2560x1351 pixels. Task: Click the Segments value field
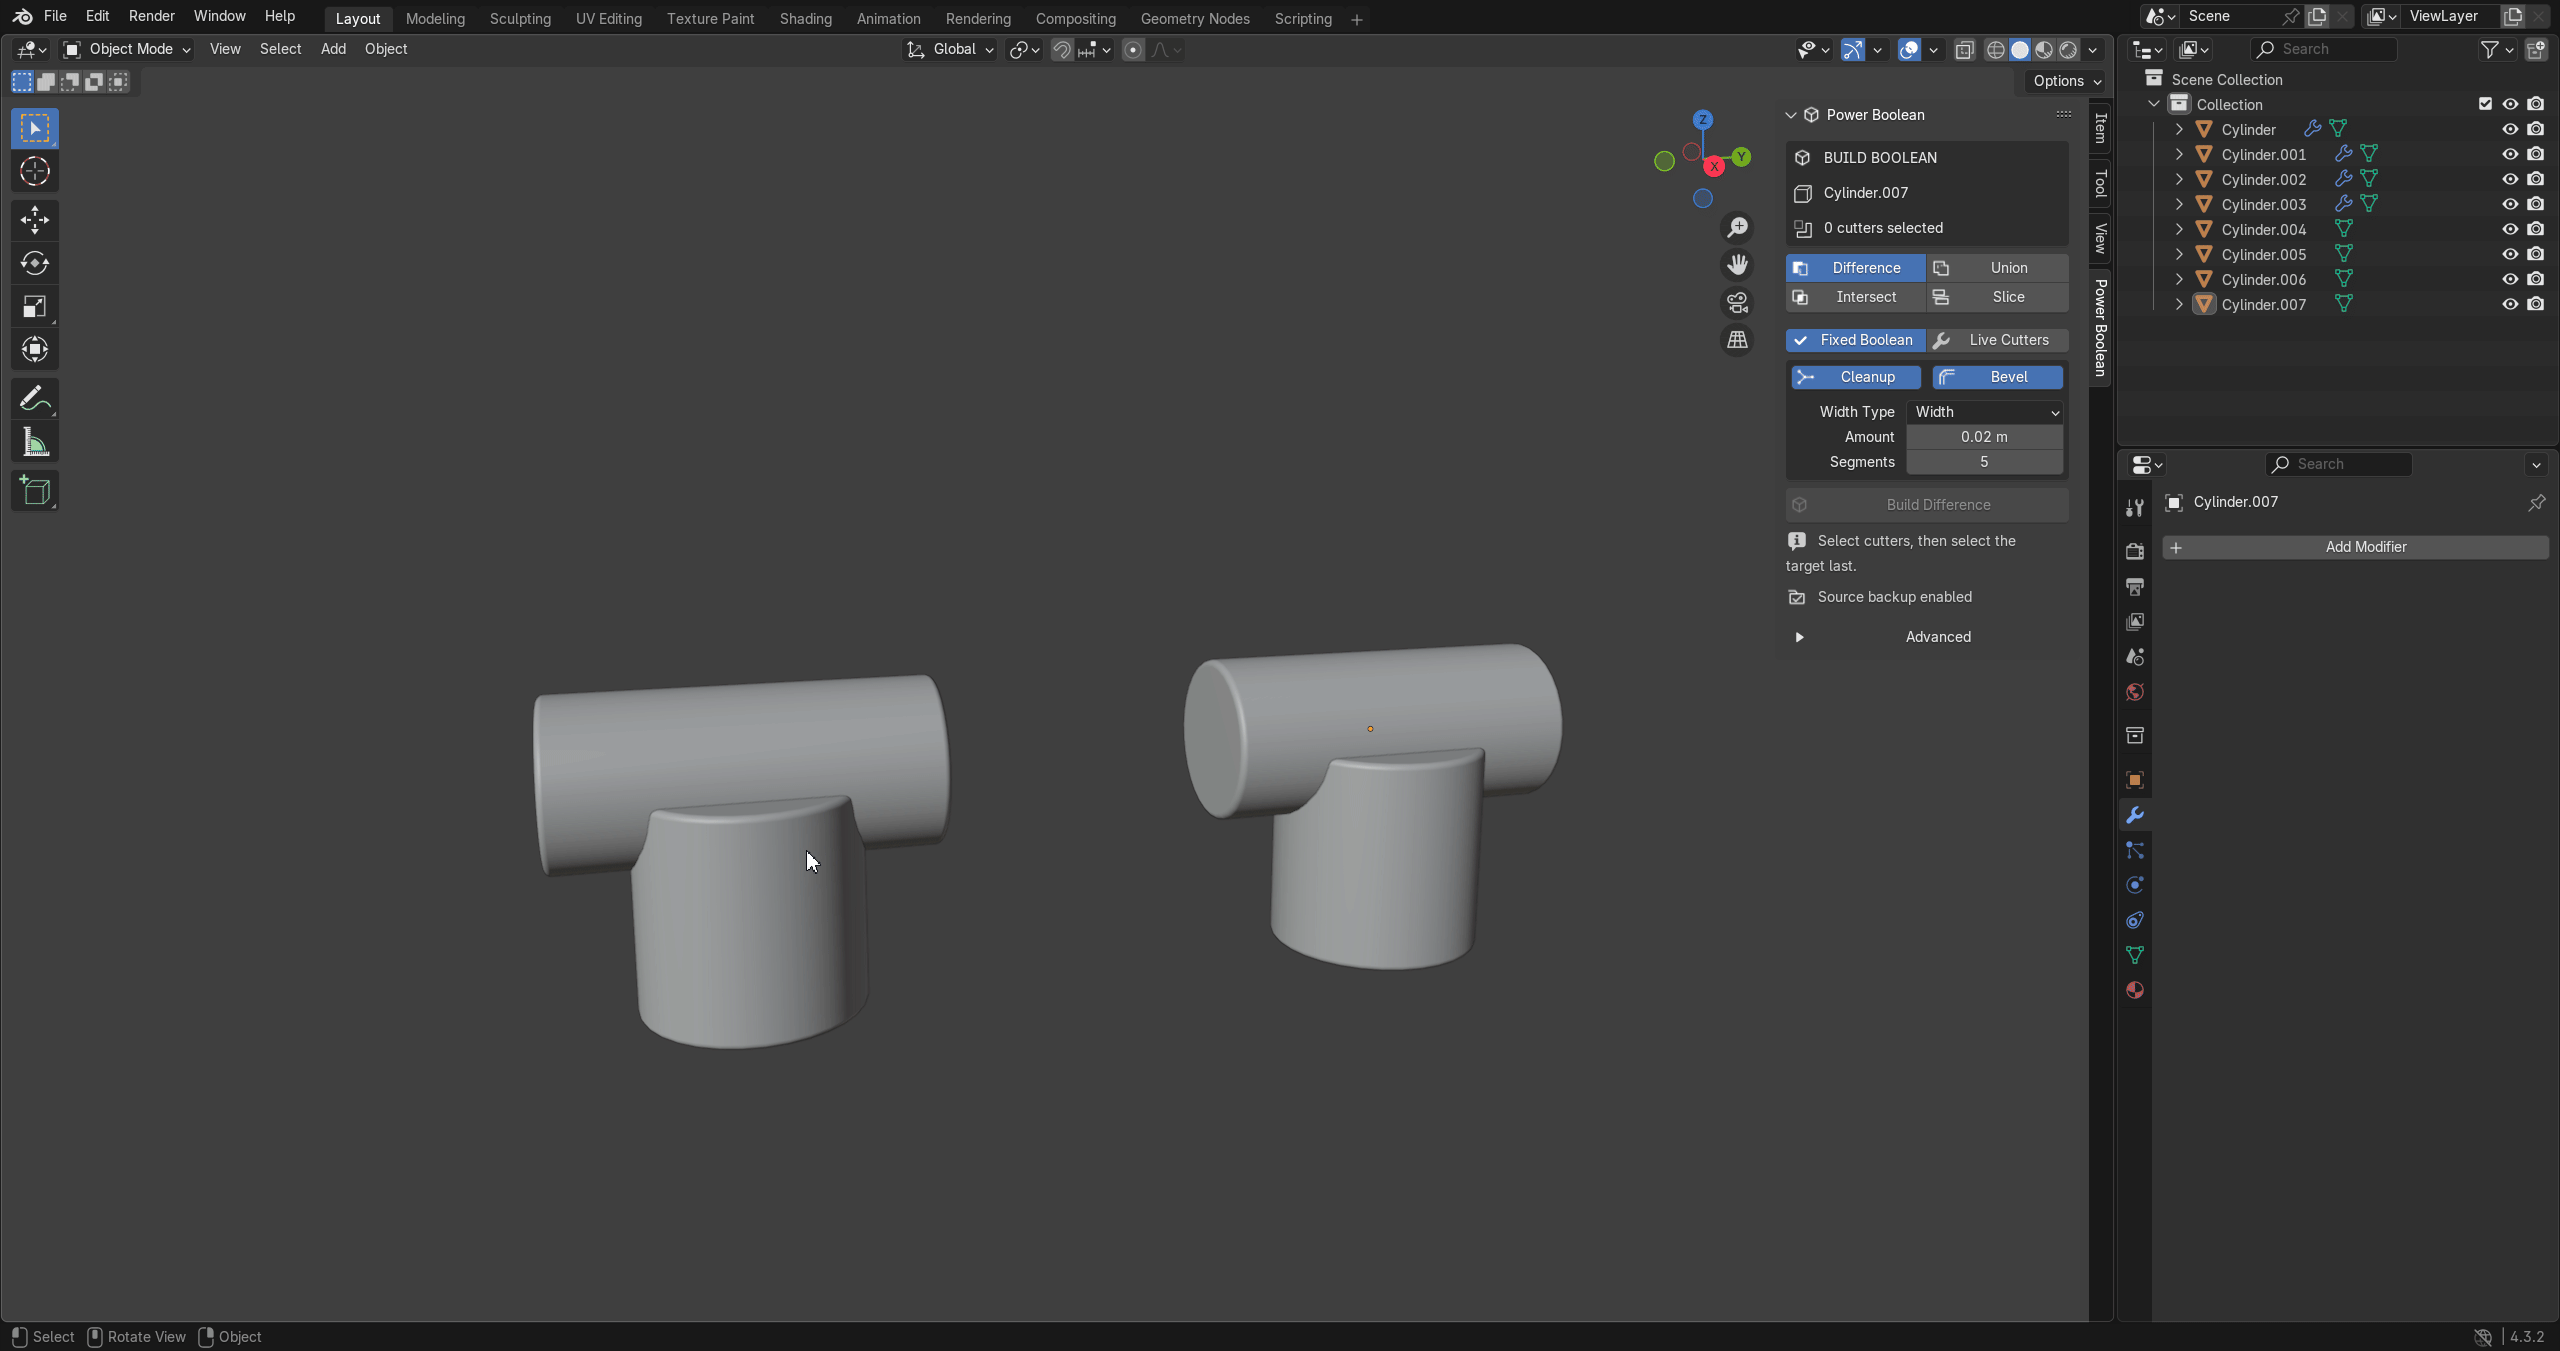tap(1985, 462)
